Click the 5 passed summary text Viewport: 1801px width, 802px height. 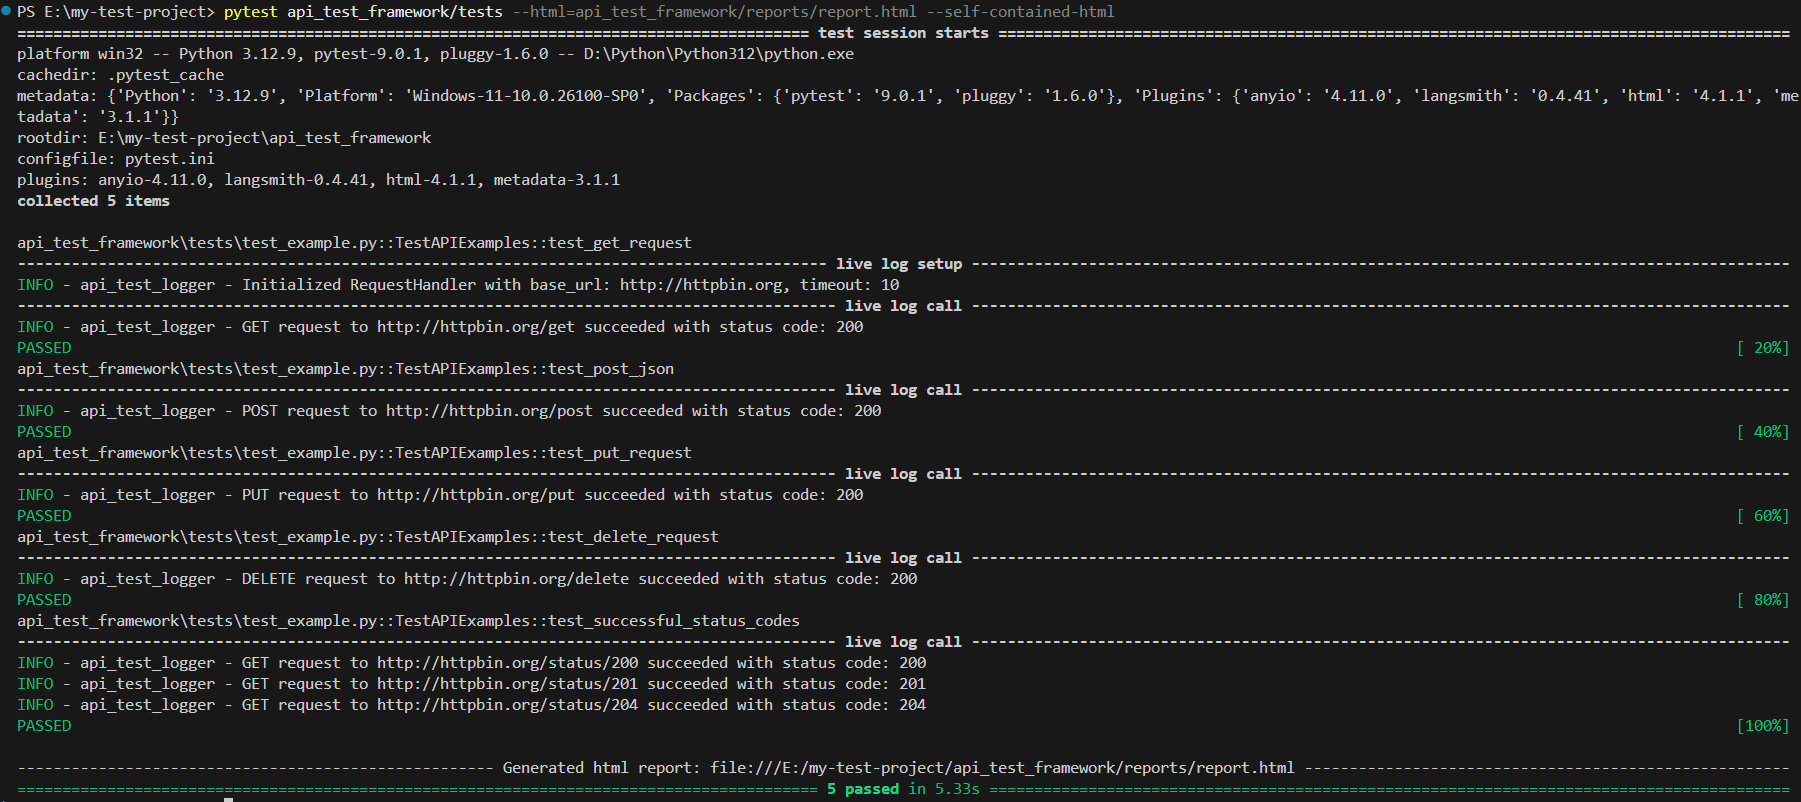coord(862,789)
